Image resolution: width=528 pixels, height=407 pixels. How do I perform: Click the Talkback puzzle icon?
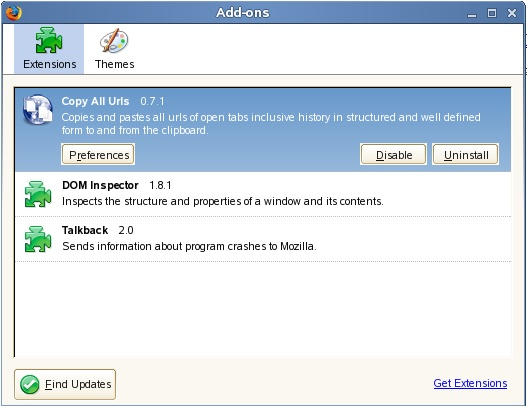[38, 239]
